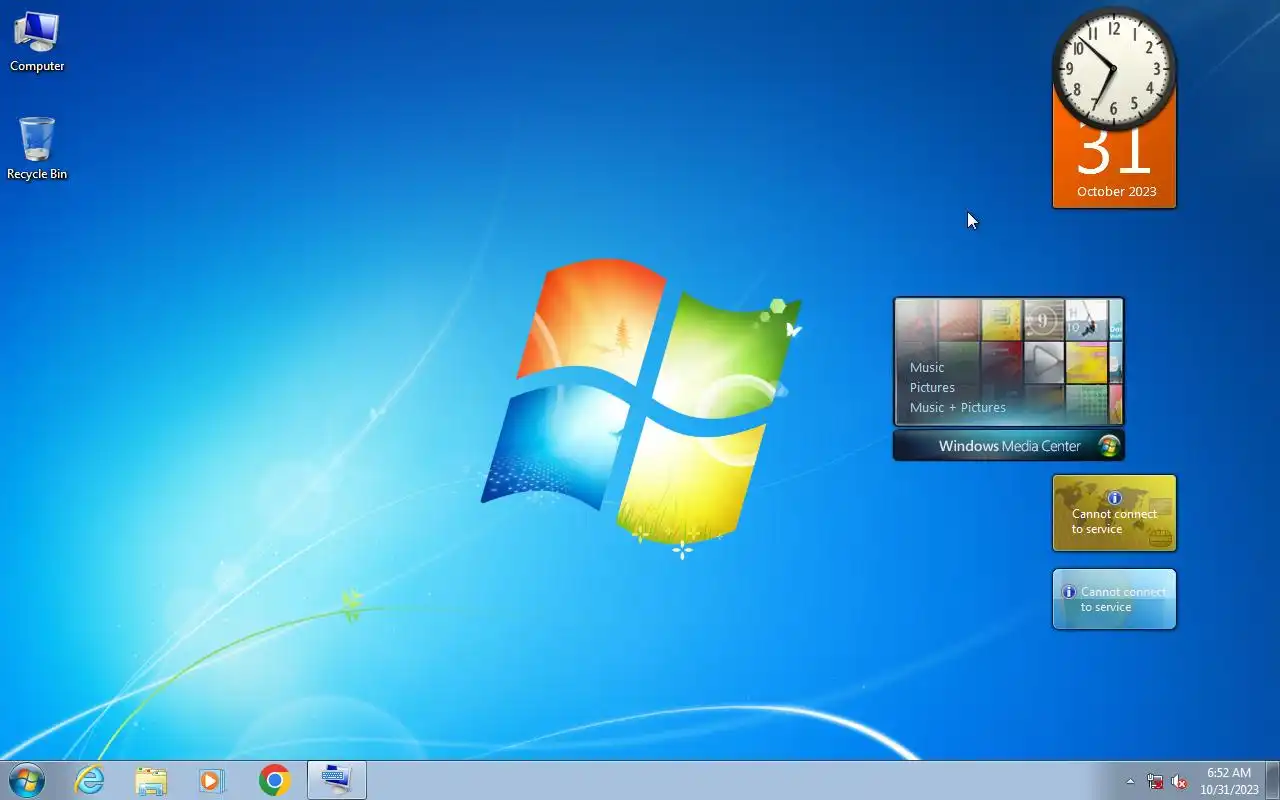The image size is (1280, 800).
Task: Click the Show desktop button
Action: tap(1272, 780)
